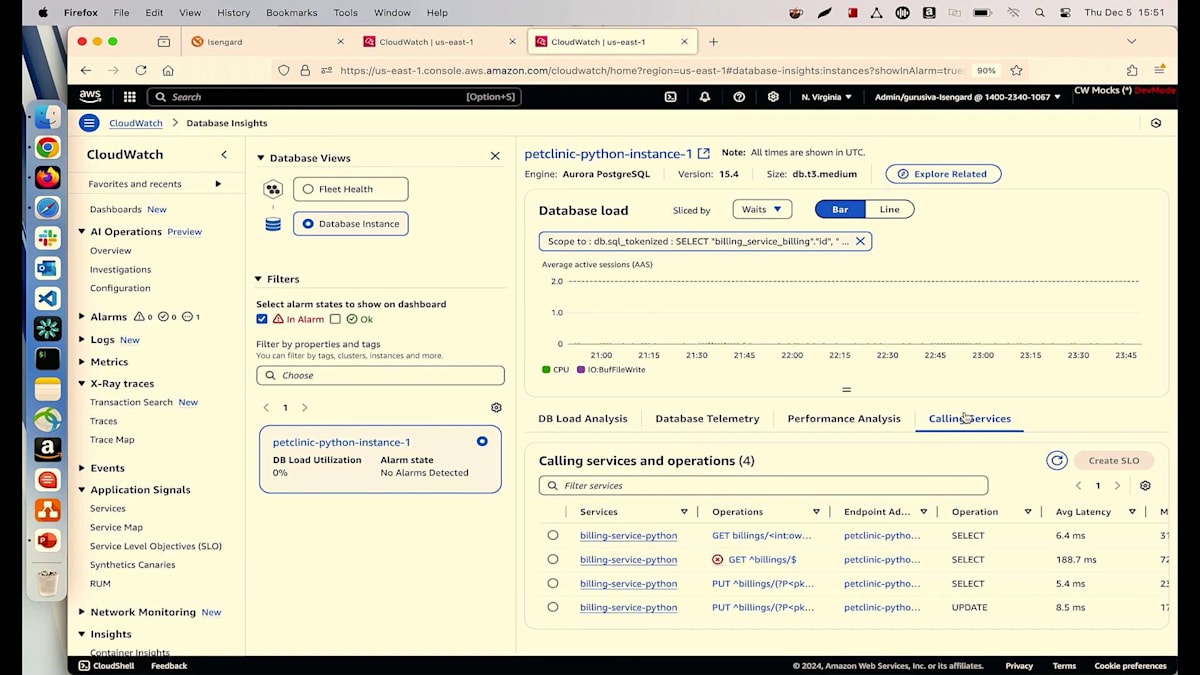Image resolution: width=1200 pixels, height=675 pixels.
Task: Select the Database Instance view
Action: pos(350,224)
